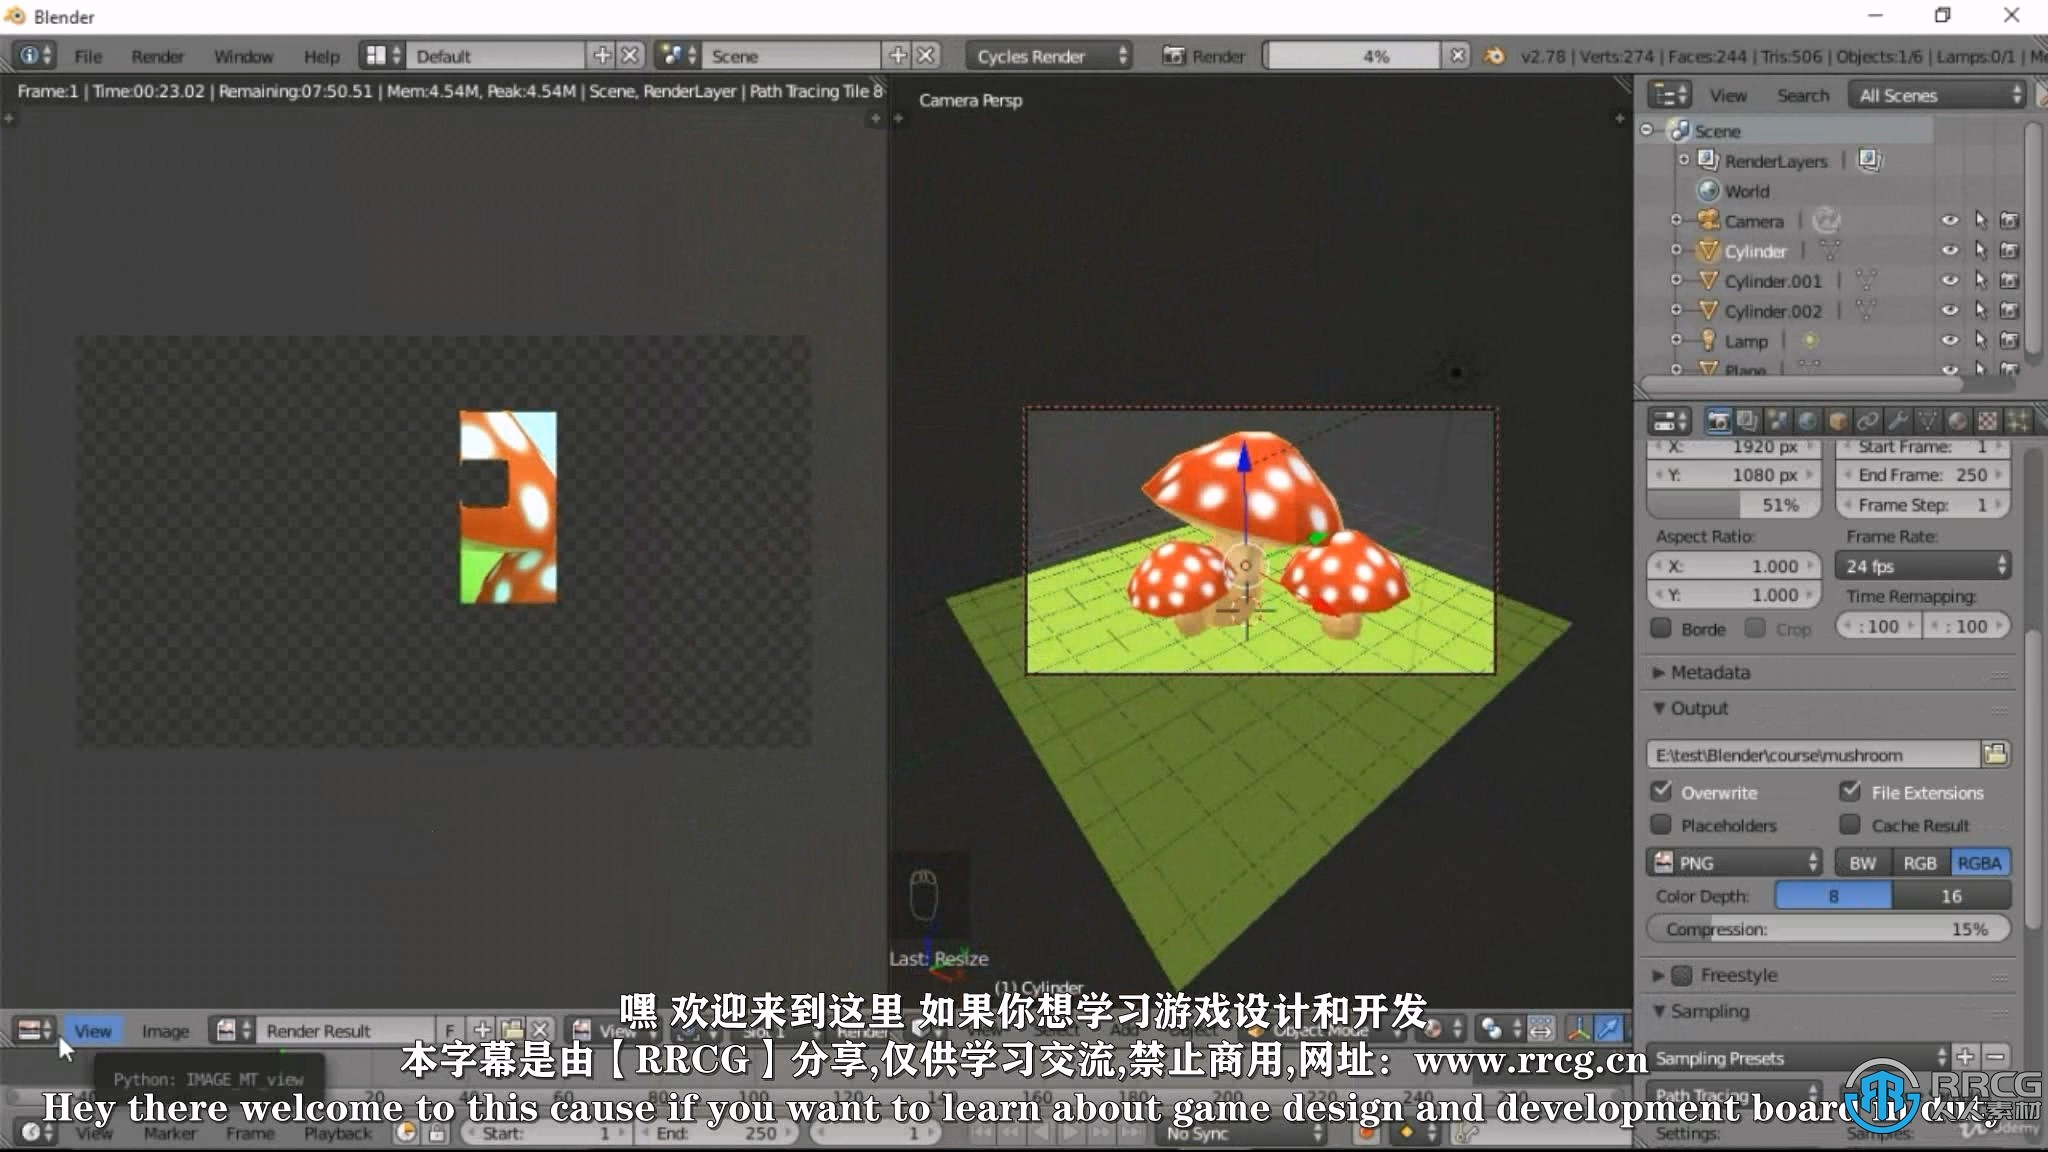Image resolution: width=2048 pixels, height=1152 pixels.
Task: Hide Cylinder.002 with its eye icon
Action: tap(1950, 311)
